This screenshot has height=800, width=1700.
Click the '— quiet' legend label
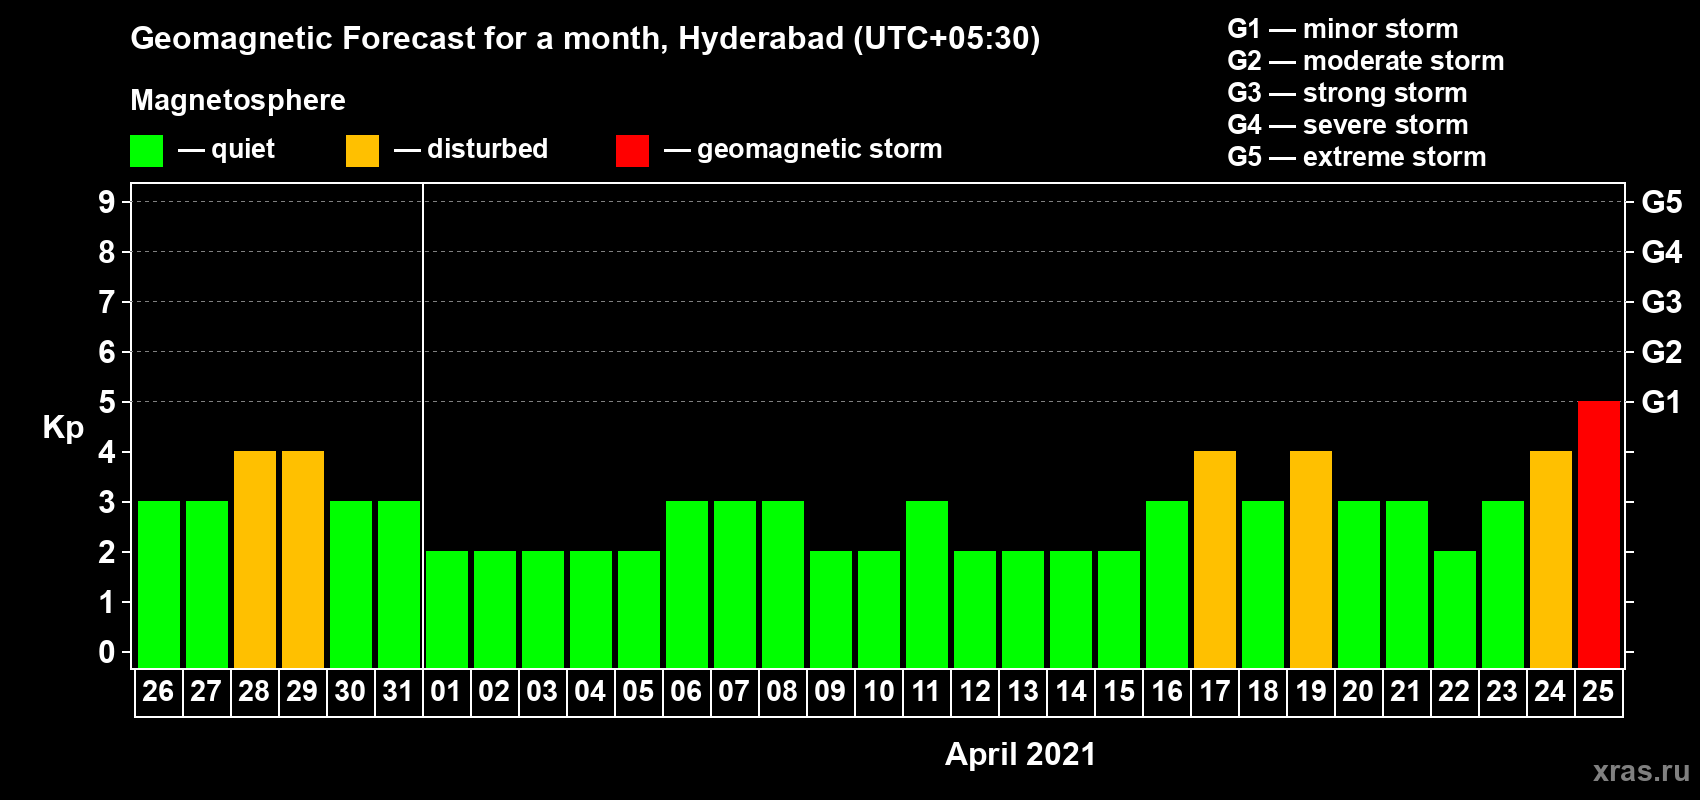click(x=226, y=149)
